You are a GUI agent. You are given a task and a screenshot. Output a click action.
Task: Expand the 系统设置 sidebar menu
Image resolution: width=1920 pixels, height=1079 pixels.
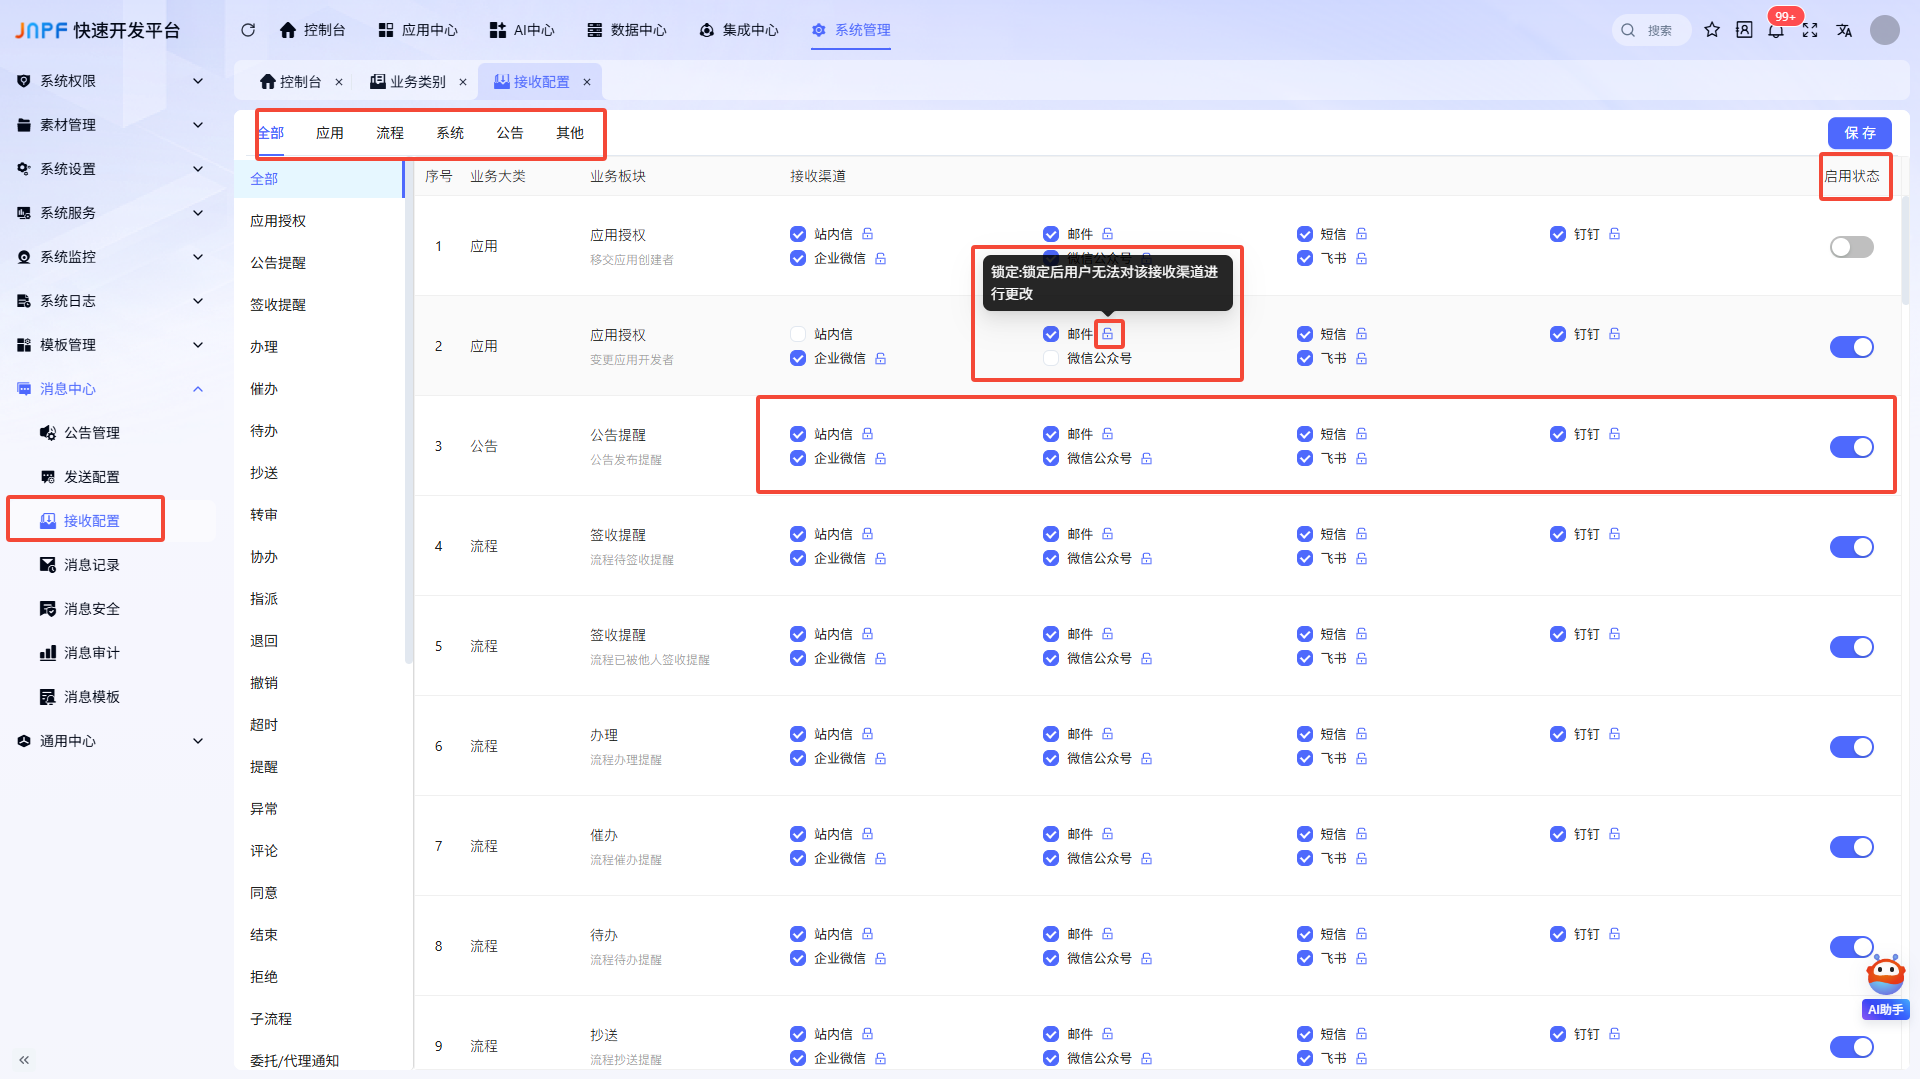coord(110,169)
